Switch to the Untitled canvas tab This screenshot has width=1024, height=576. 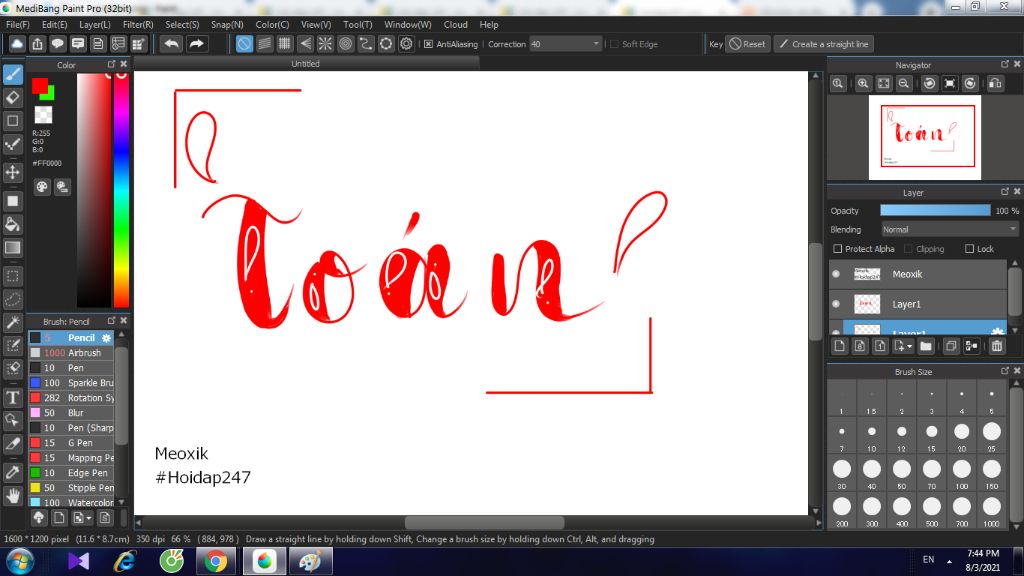306,63
